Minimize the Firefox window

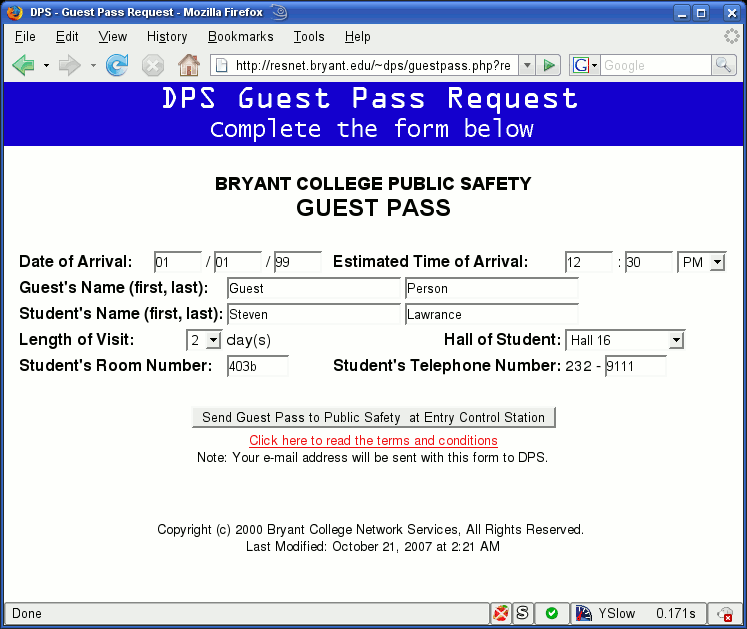coord(682,13)
